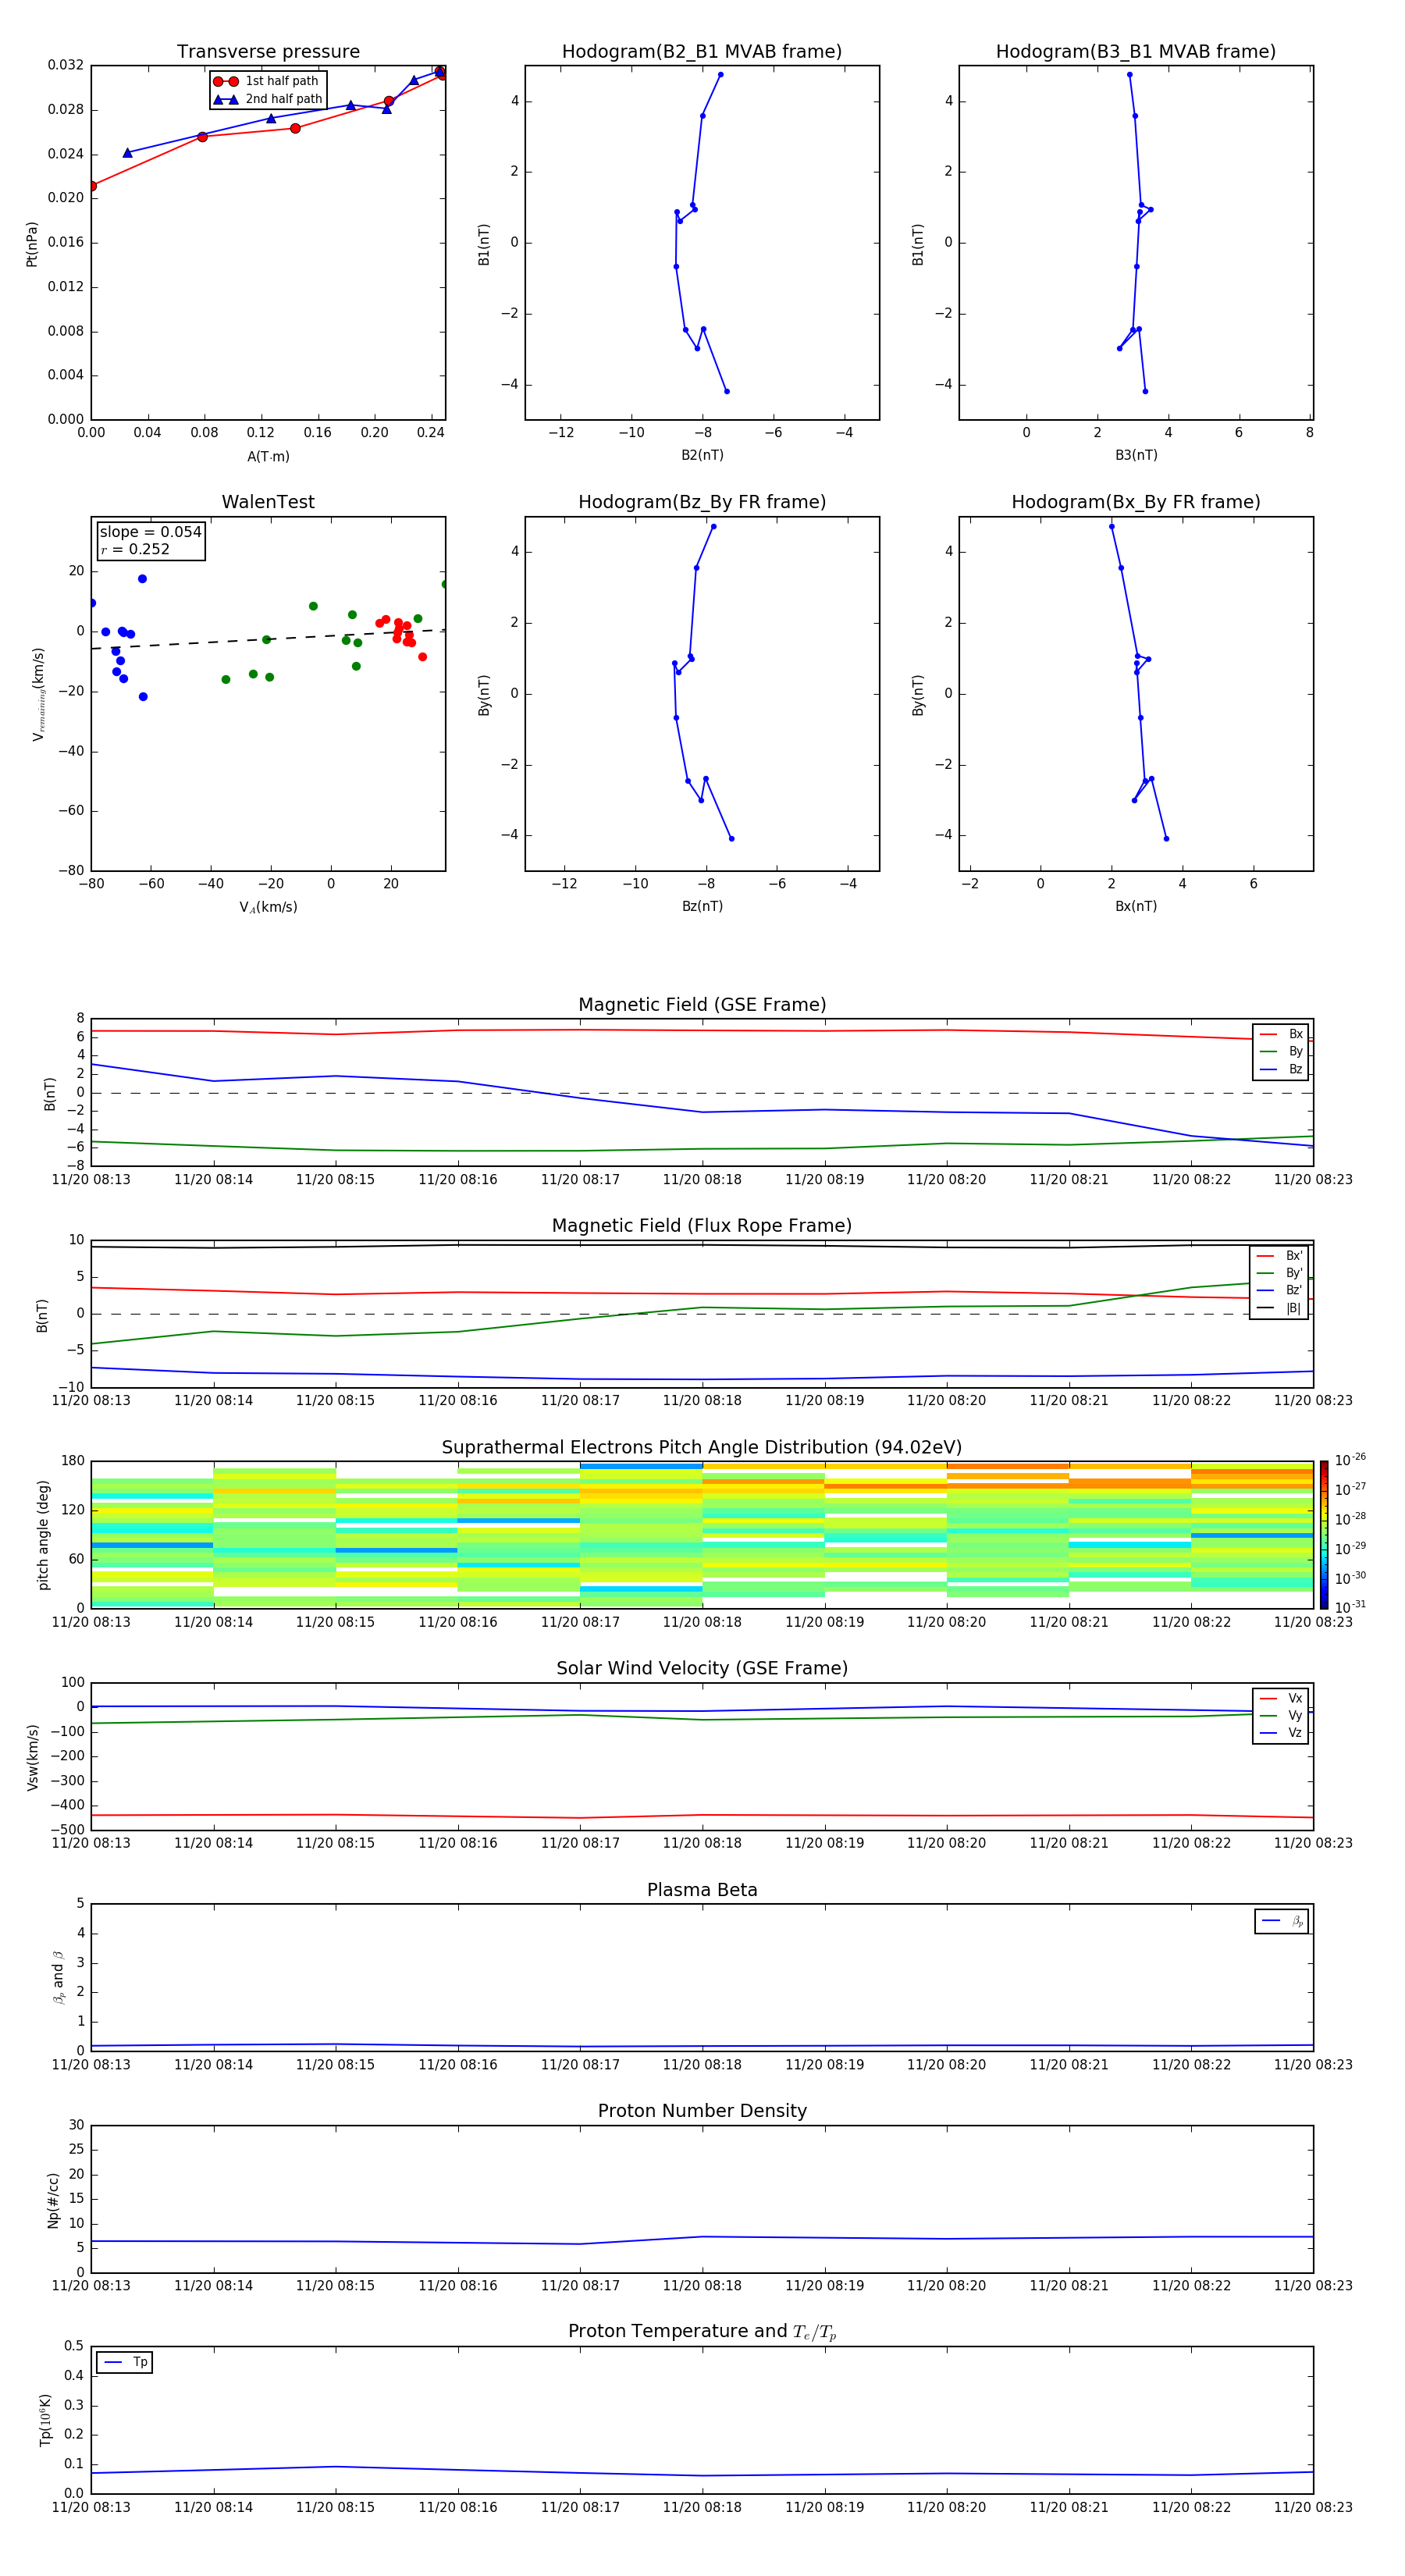Click 'Tp(10^6K)' y-axis label
Image resolution: width=1405 pixels, height=2576 pixels.
[44, 2420]
